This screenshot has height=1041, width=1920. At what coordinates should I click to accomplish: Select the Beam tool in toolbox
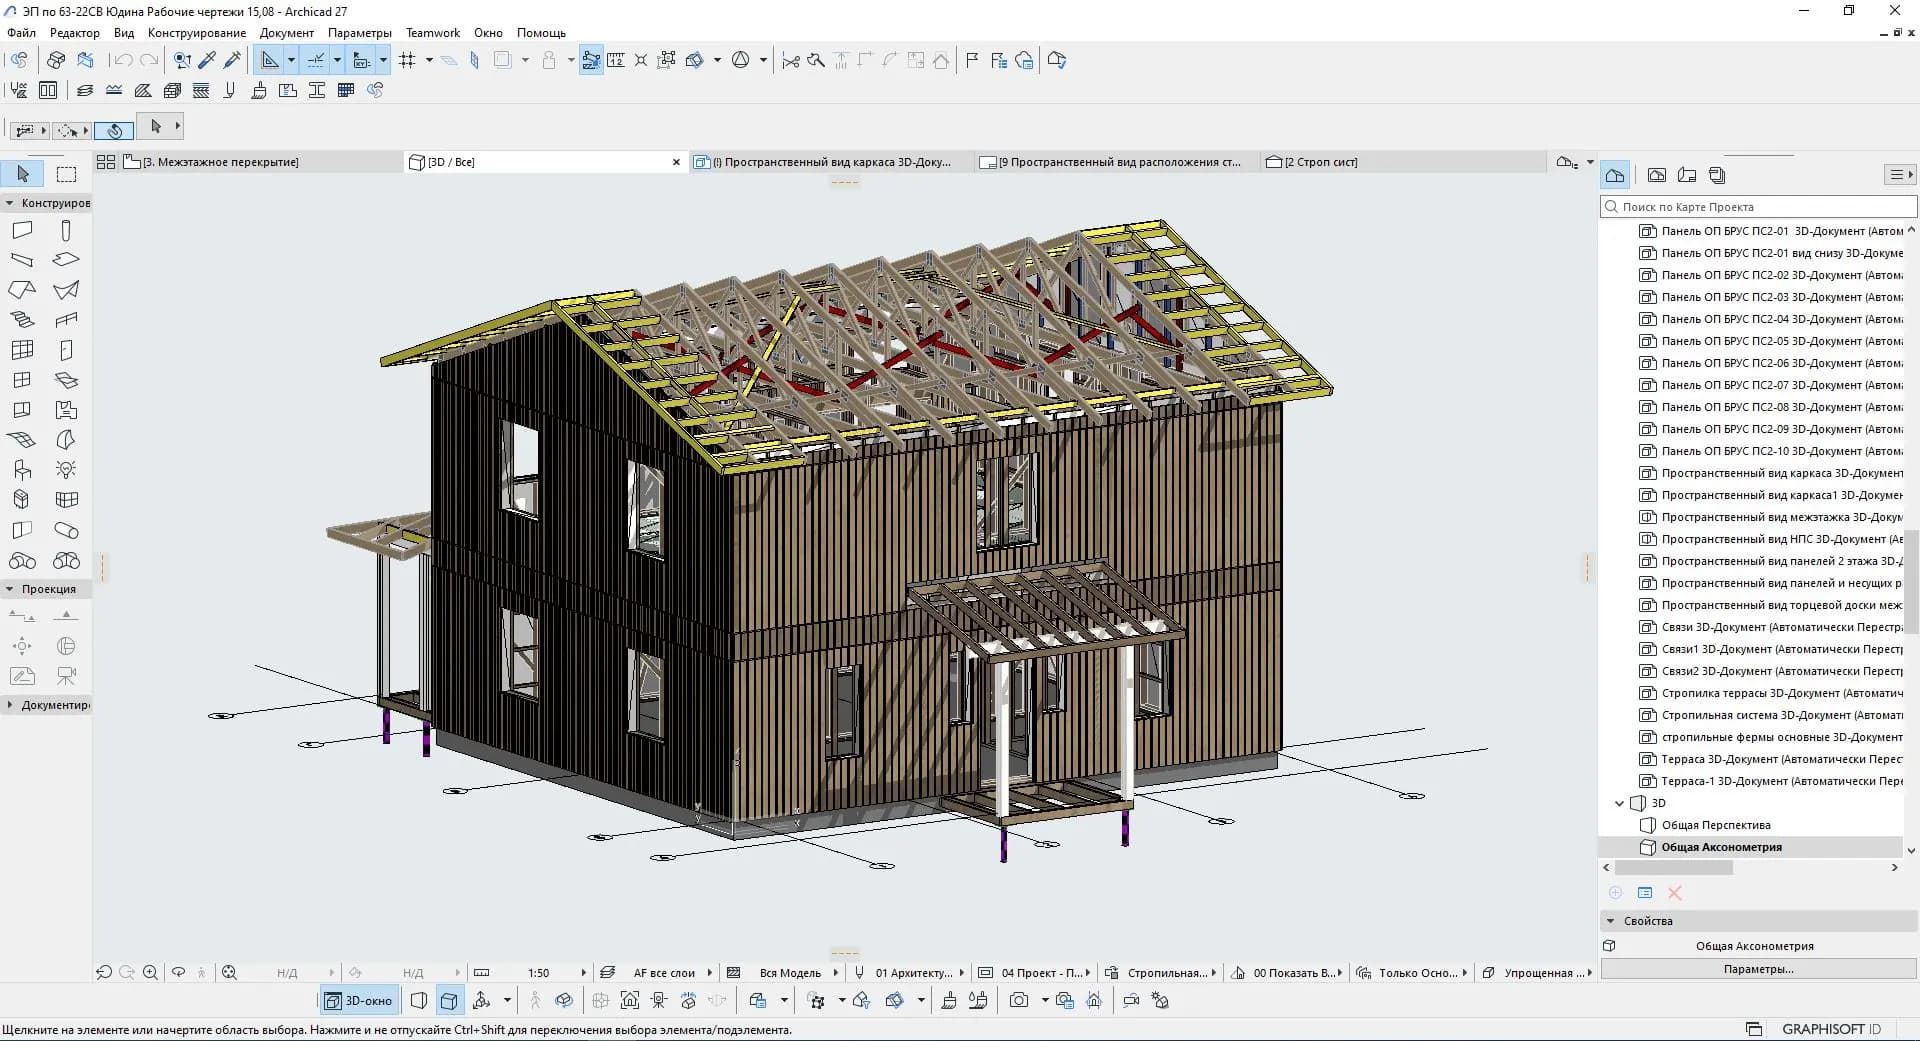(x=22, y=260)
